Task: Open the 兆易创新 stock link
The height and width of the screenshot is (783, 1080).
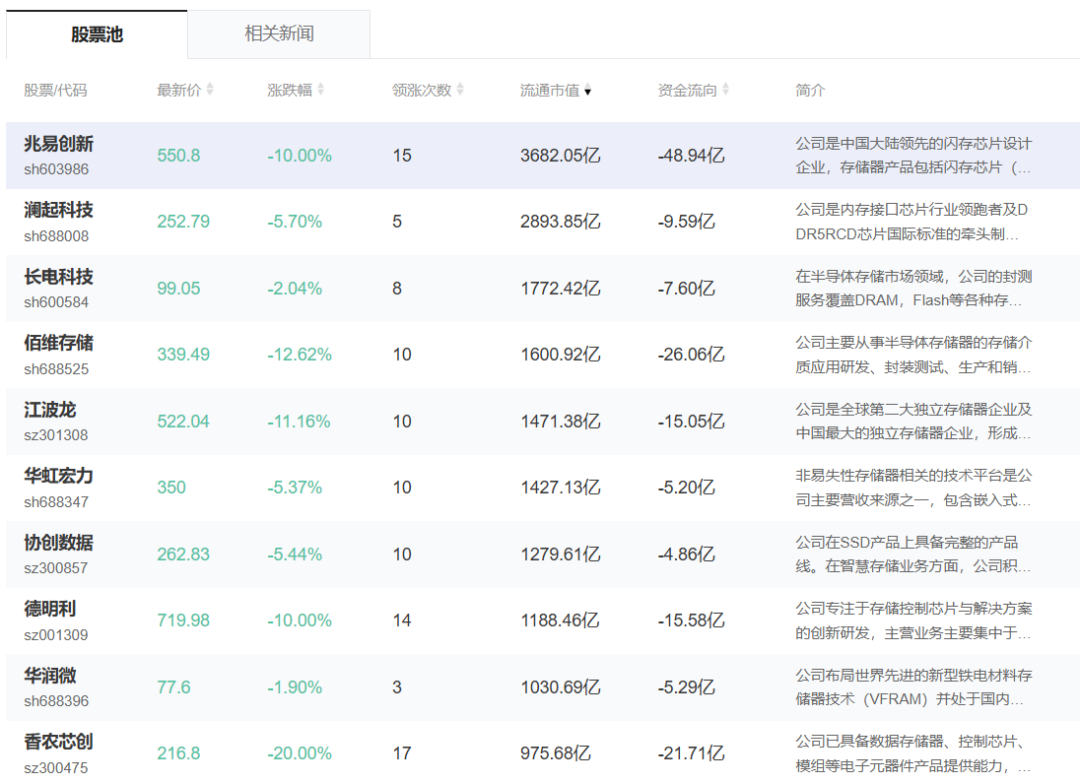Action: [x=59, y=144]
